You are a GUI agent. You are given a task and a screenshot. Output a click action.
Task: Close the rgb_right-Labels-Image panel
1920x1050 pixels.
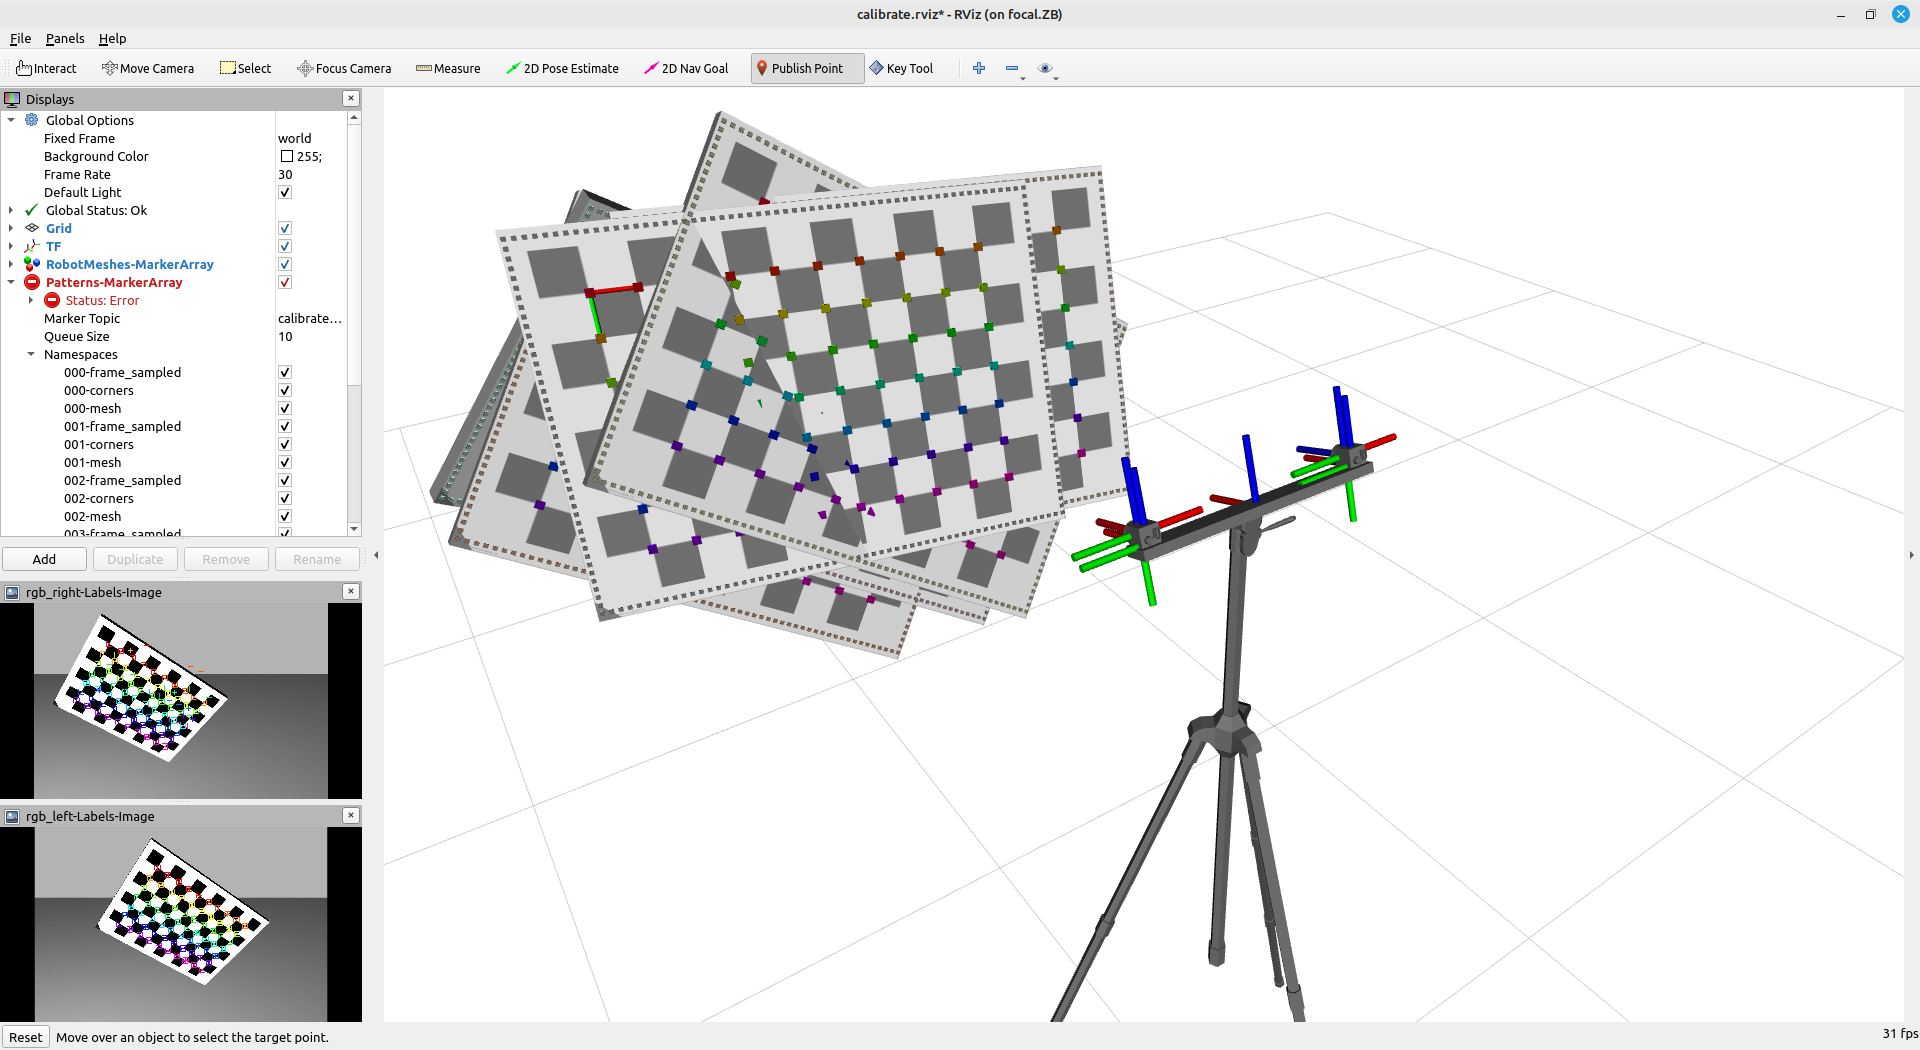351,591
